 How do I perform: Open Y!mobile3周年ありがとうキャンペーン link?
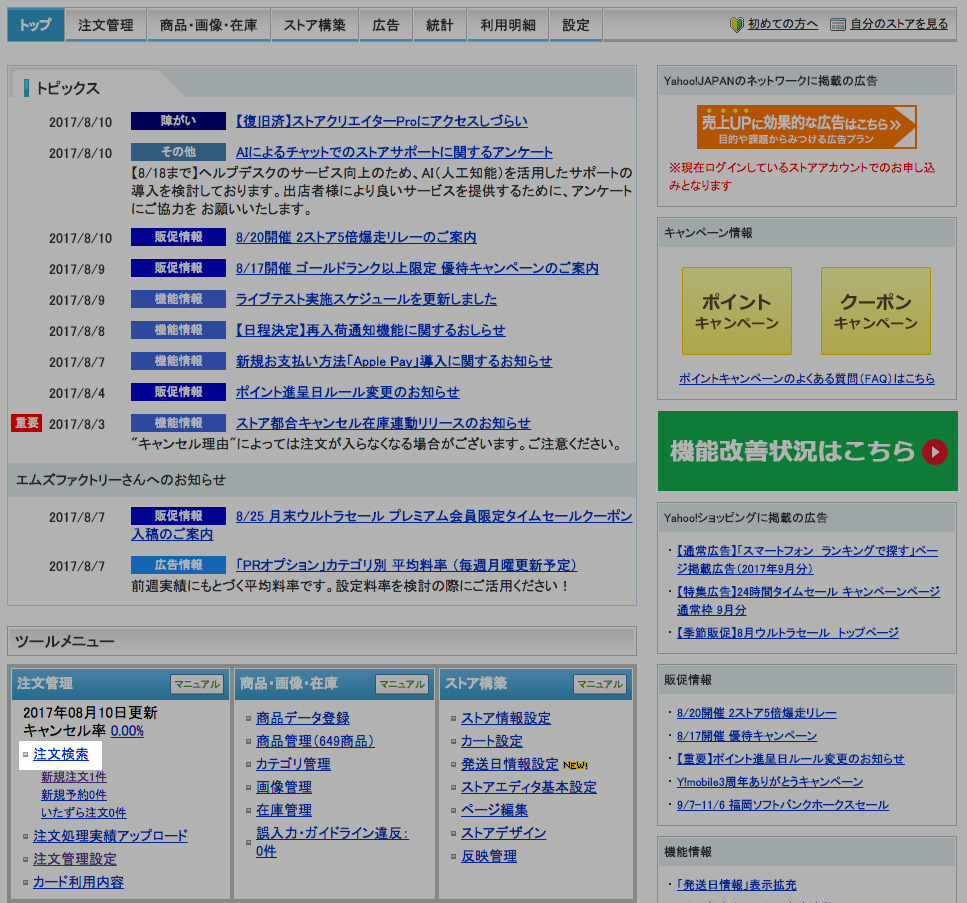coord(770,781)
